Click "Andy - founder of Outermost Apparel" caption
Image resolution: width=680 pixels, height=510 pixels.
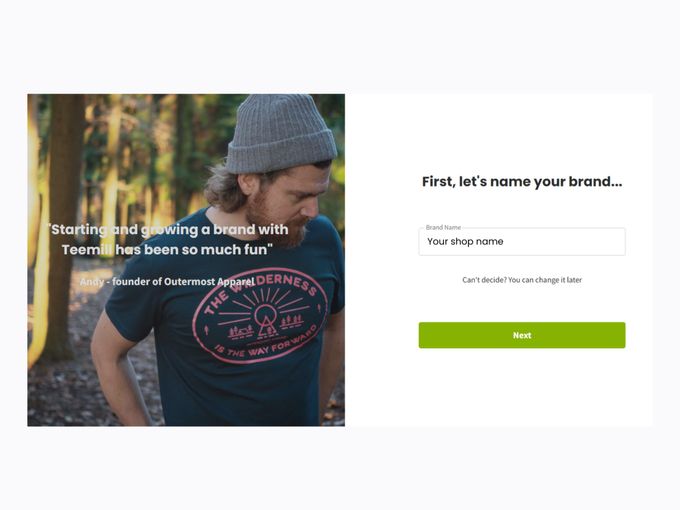[x=166, y=282]
